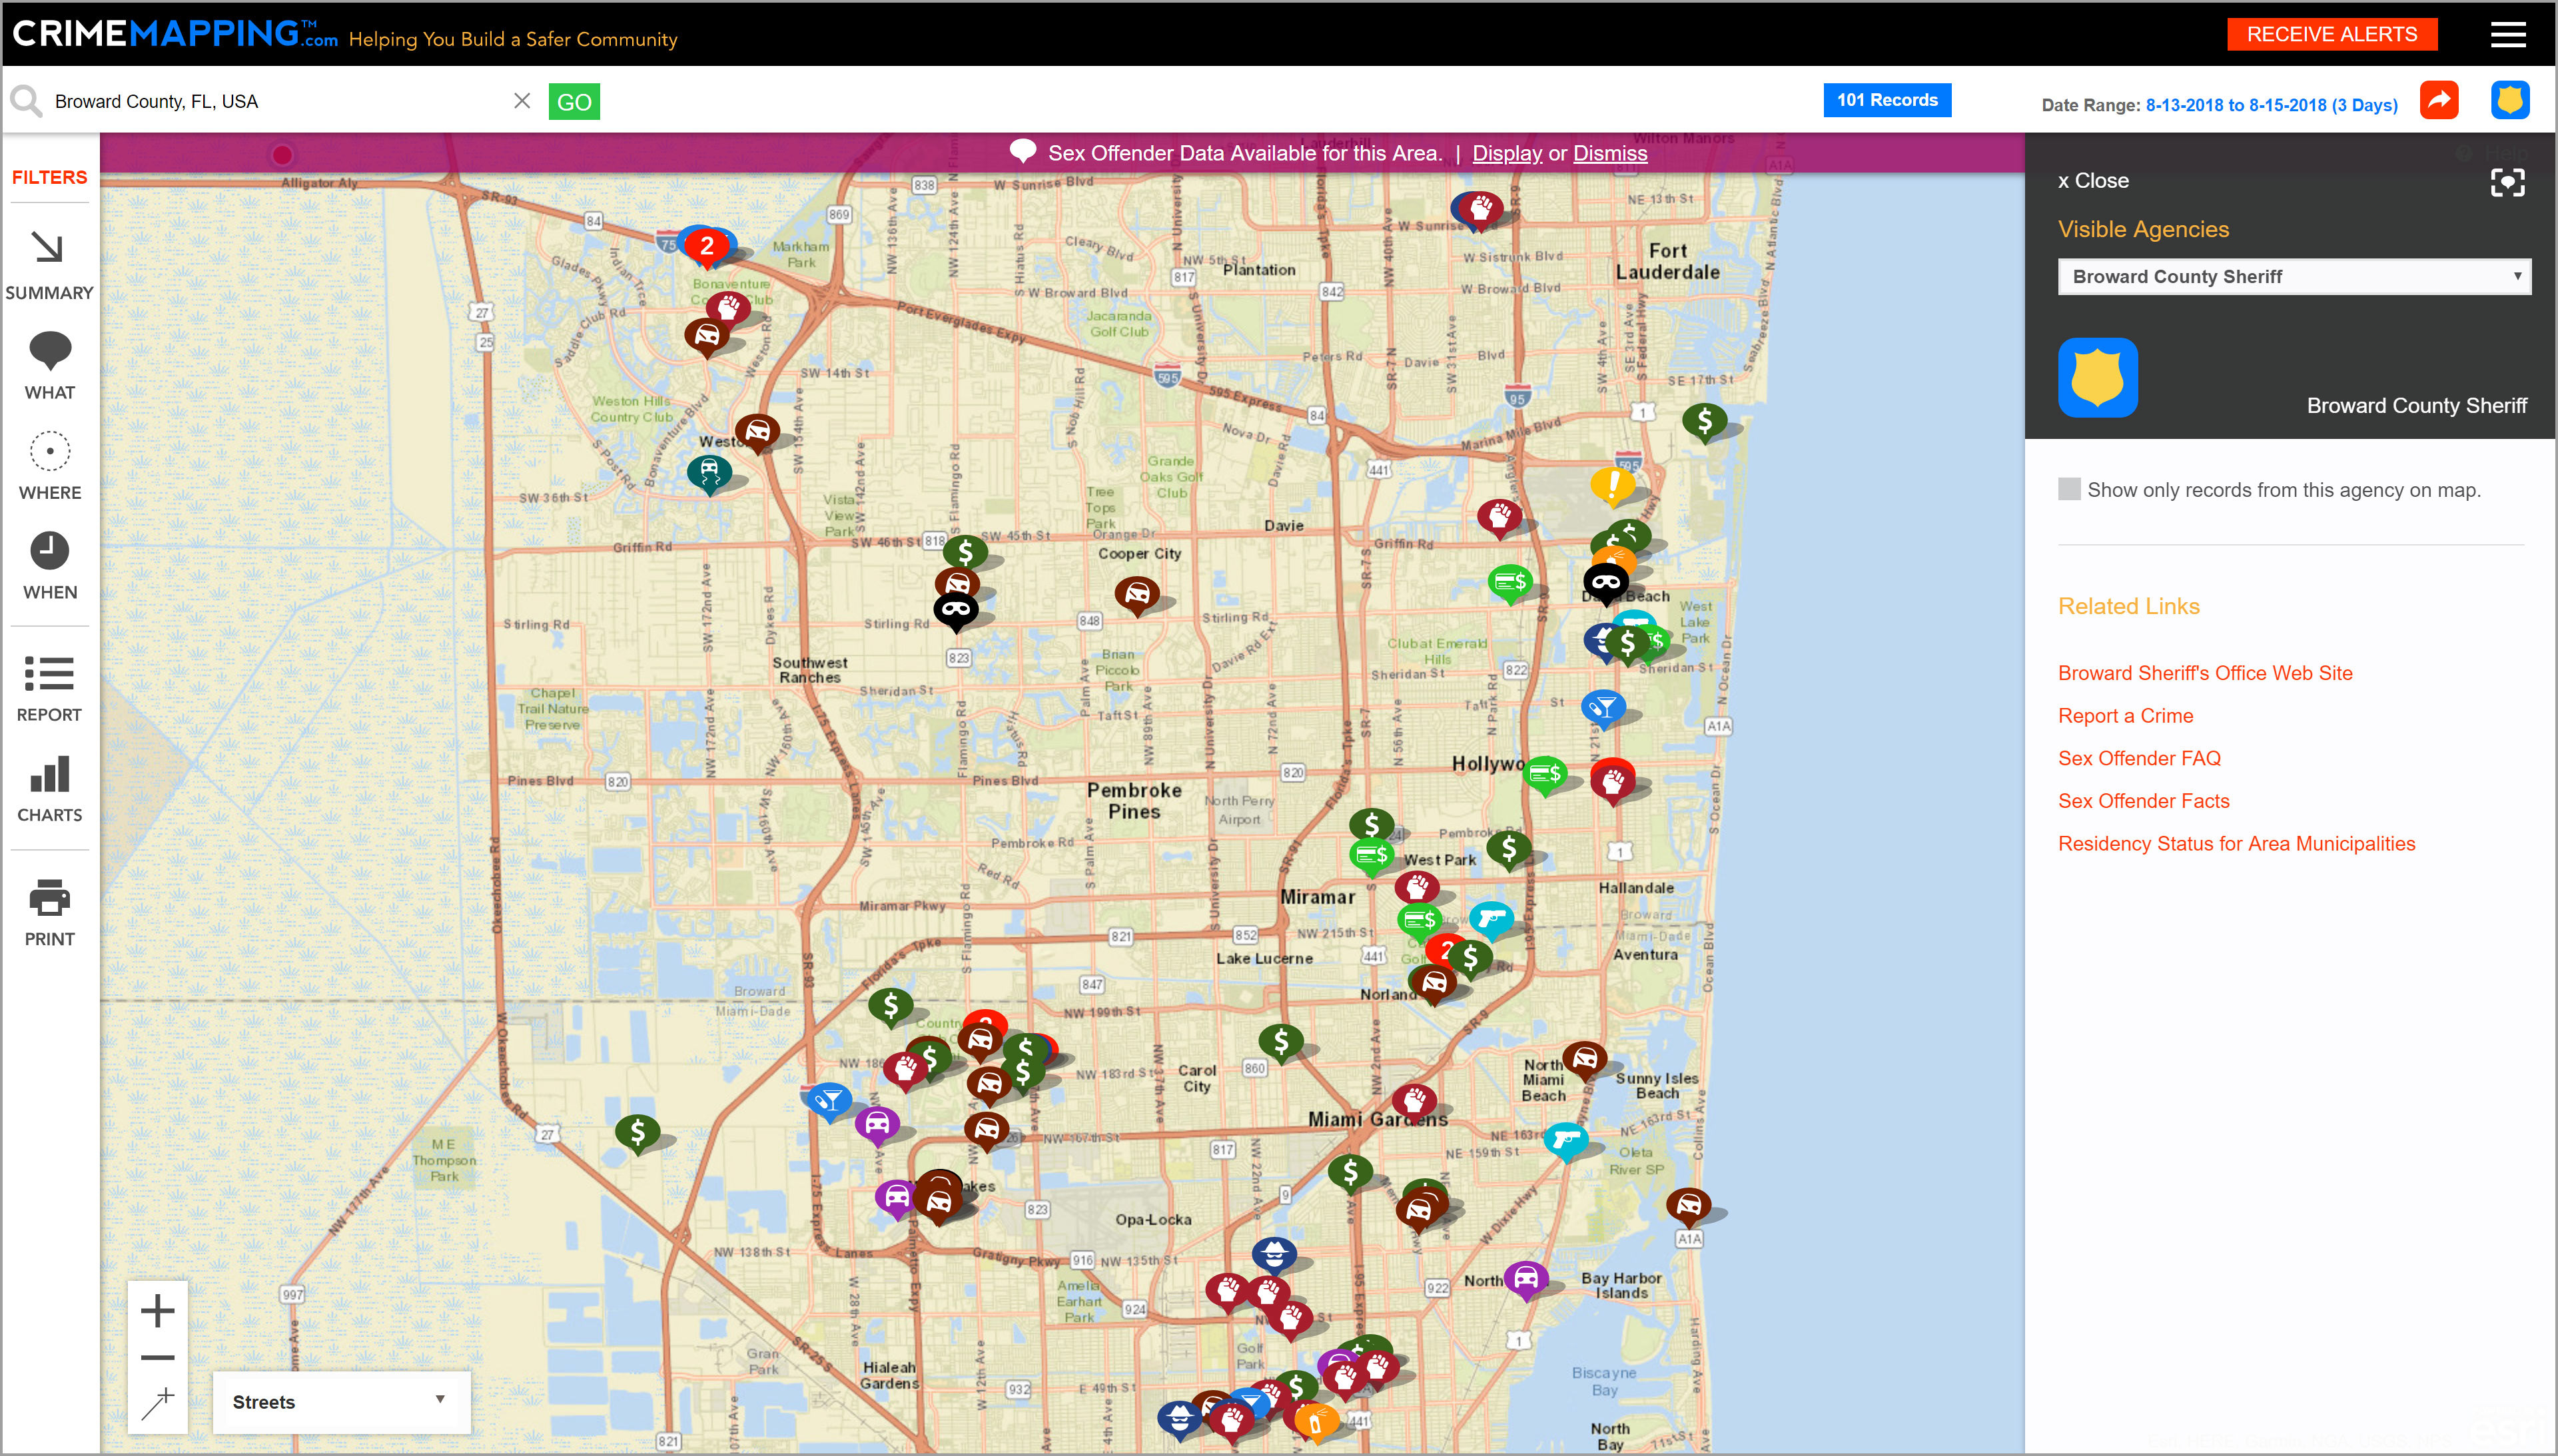Expand the Visible Agencies dropdown
Viewport: 2558px width, 1456px height.
point(2294,276)
